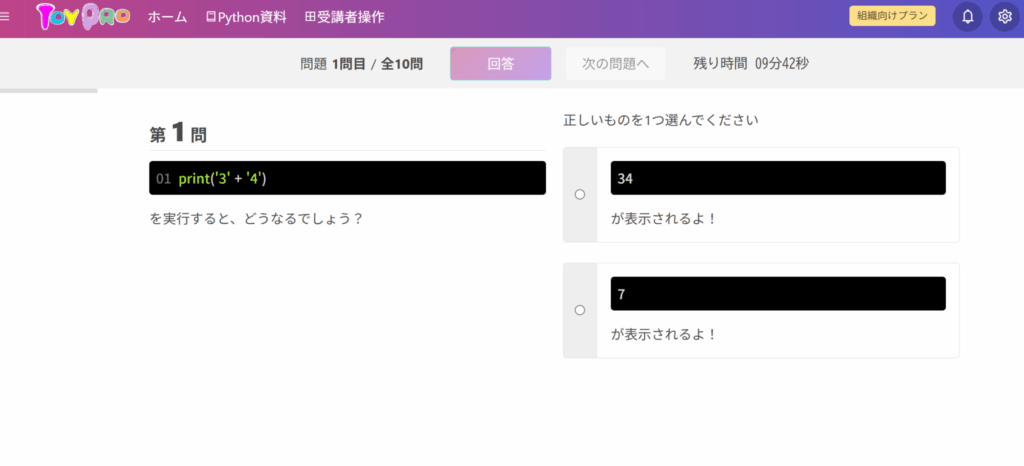
Task: Click the ToyPro logo
Action: coord(83,17)
